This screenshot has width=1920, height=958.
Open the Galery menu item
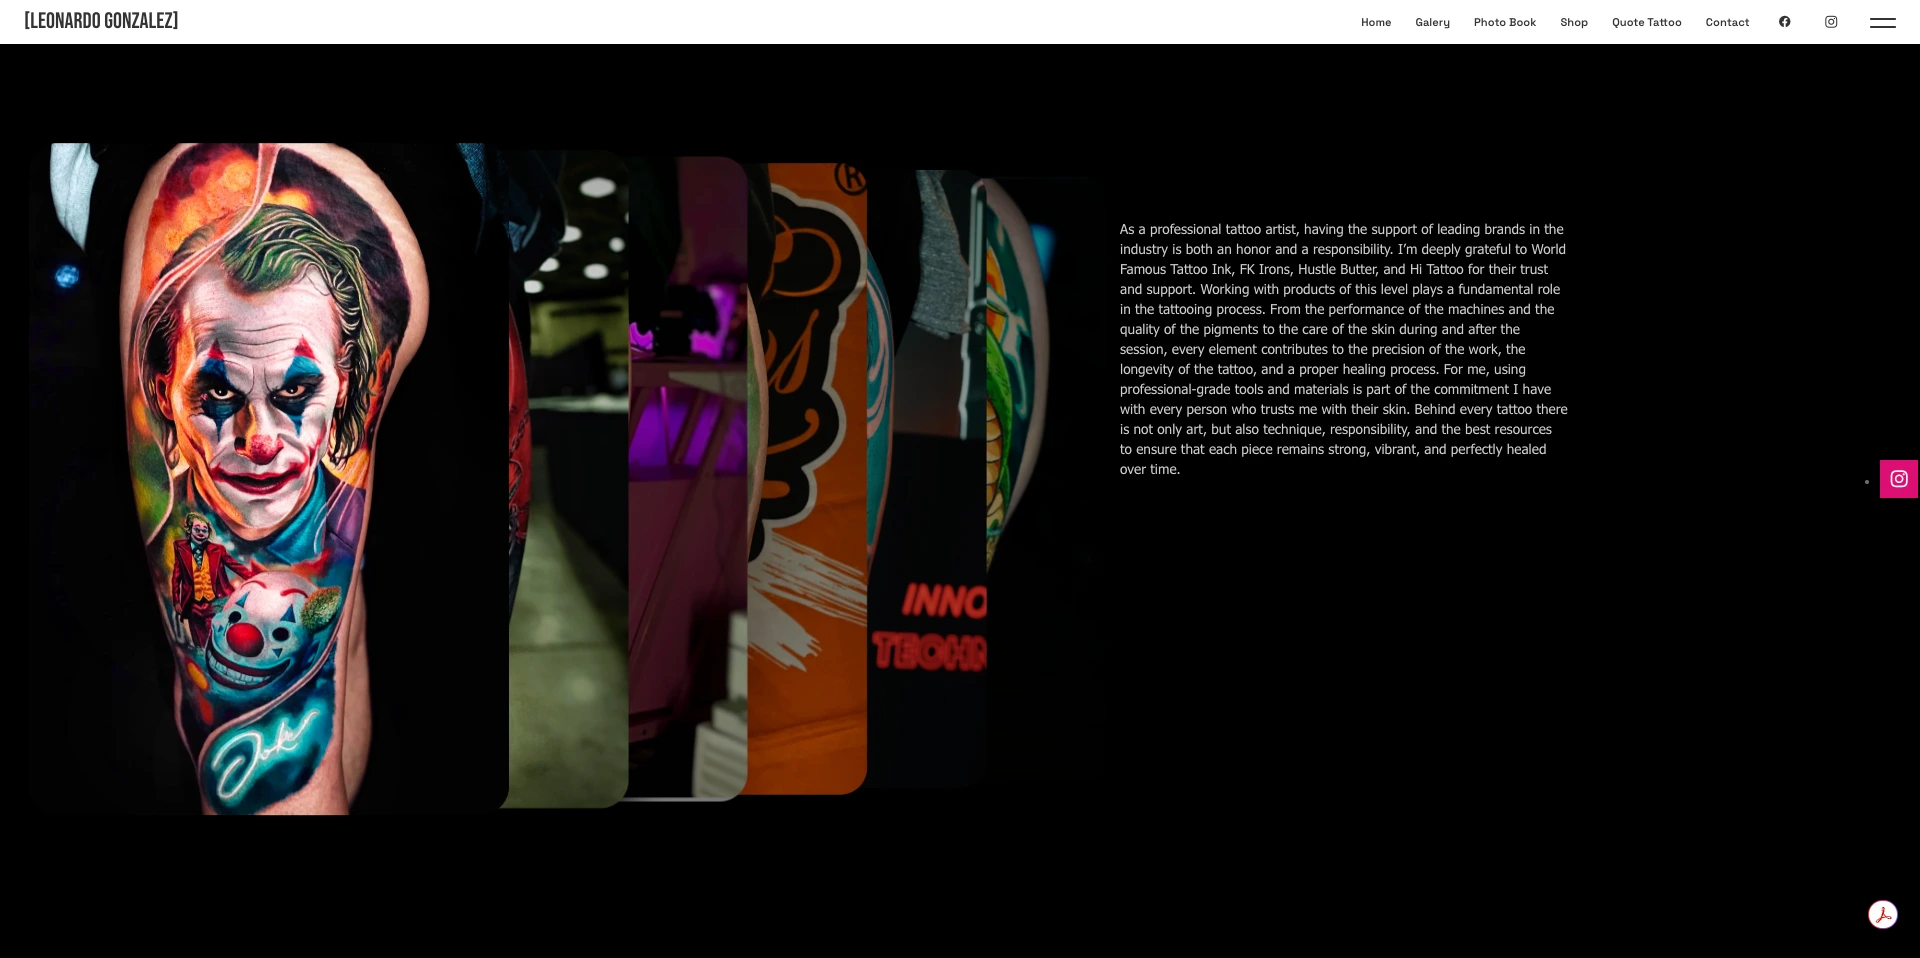tap(1432, 22)
